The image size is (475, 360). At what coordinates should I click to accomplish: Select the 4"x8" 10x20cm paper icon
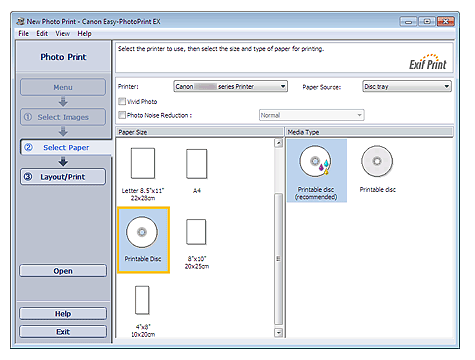[142, 300]
